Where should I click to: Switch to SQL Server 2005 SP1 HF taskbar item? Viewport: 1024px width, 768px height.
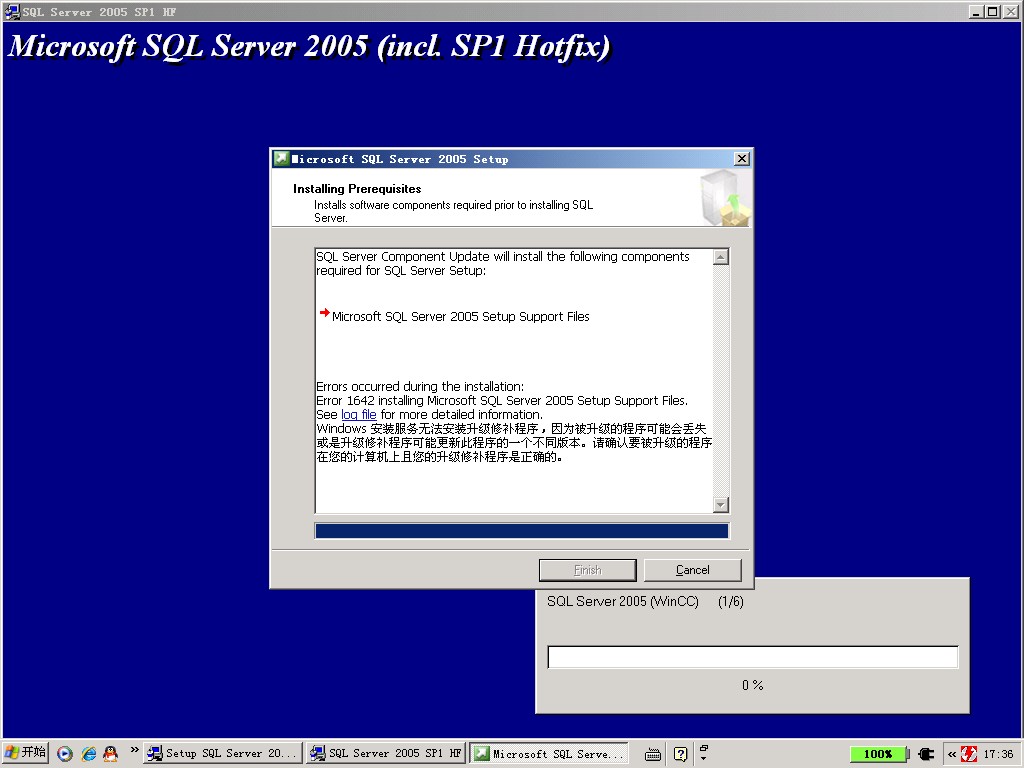pyautogui.click(x=385, y=754)
